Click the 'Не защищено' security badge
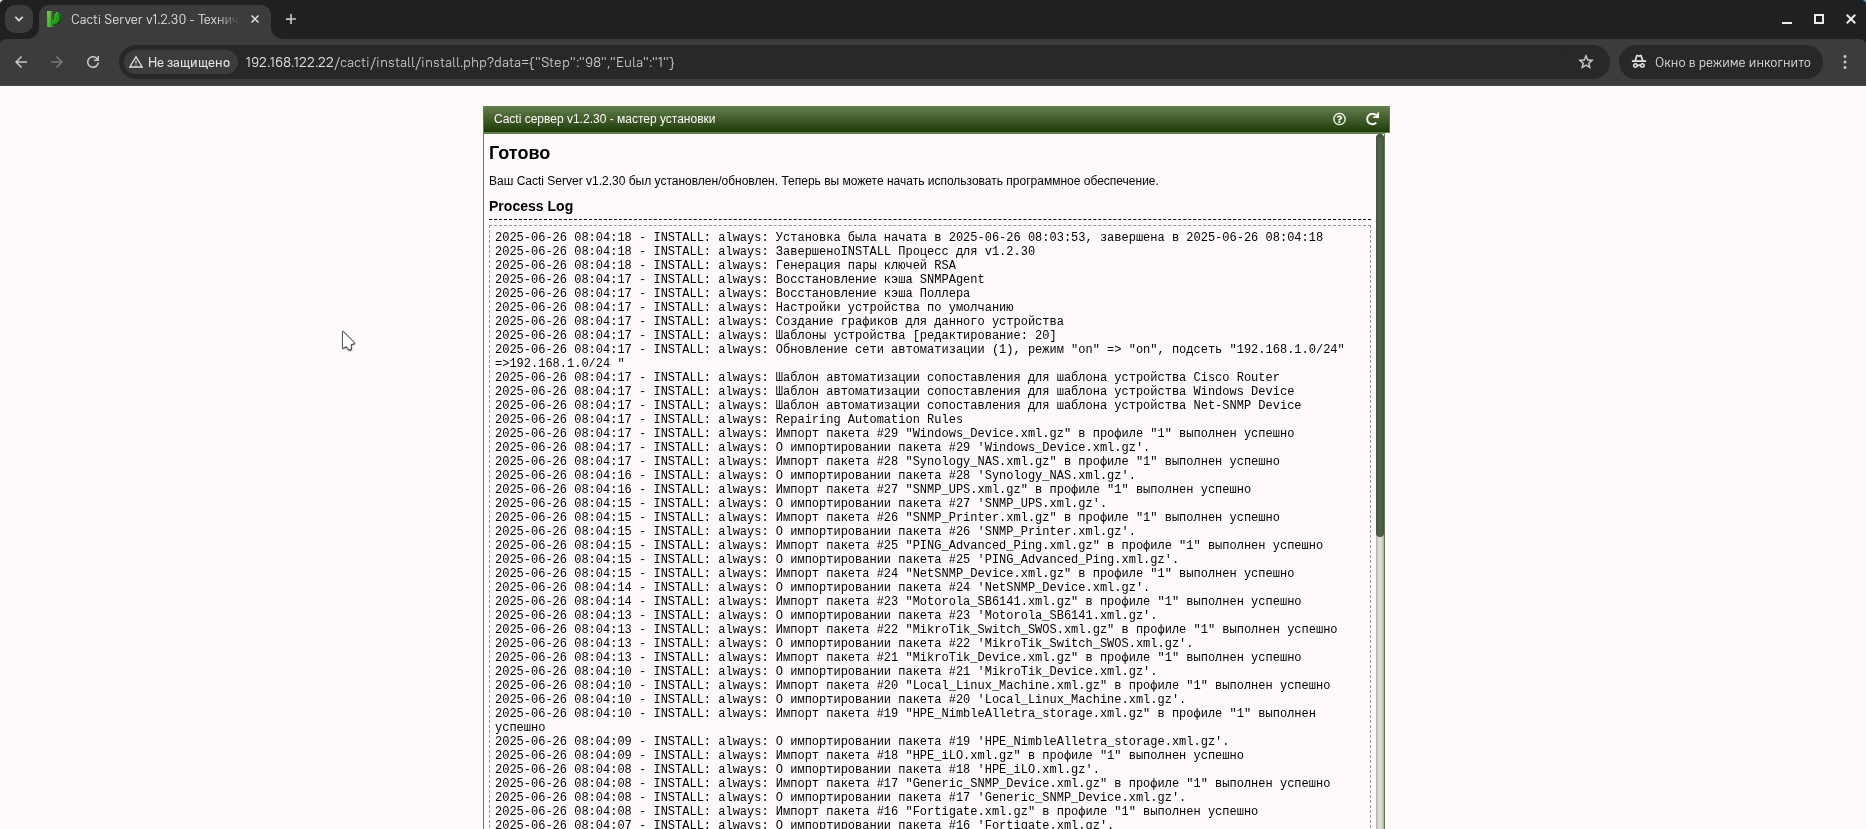Viewport: 1866px width, 829px height. (x=179, y=62)
